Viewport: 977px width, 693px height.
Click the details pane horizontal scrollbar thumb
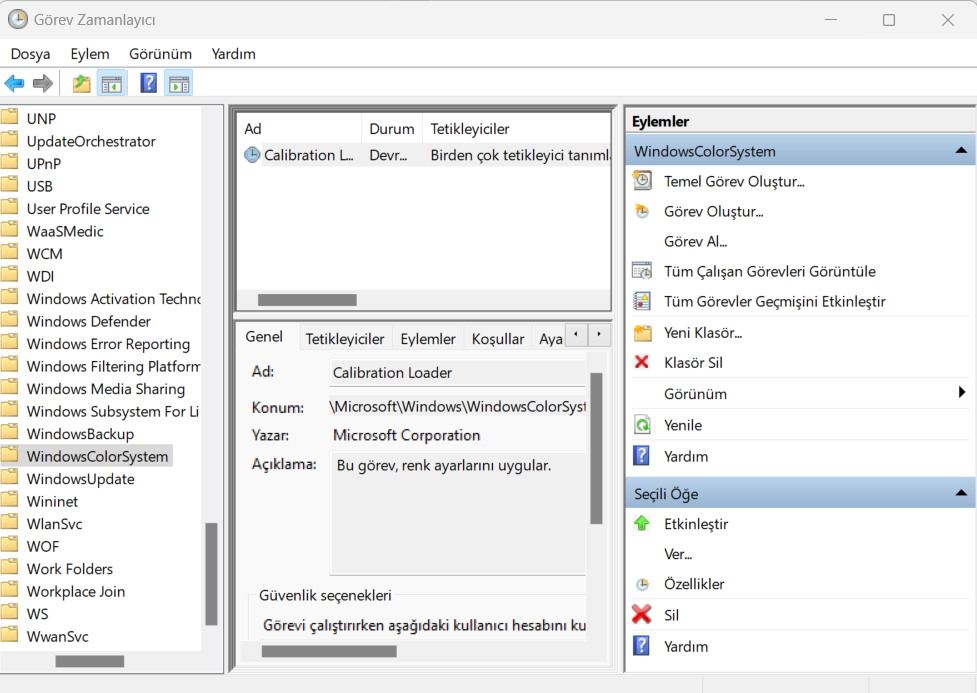pos(329,651)
